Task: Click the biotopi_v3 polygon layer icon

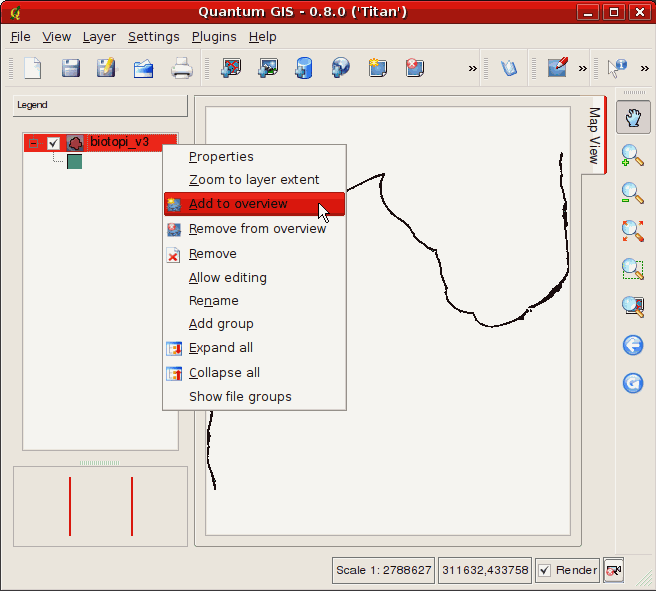Action: click(75, 143)
